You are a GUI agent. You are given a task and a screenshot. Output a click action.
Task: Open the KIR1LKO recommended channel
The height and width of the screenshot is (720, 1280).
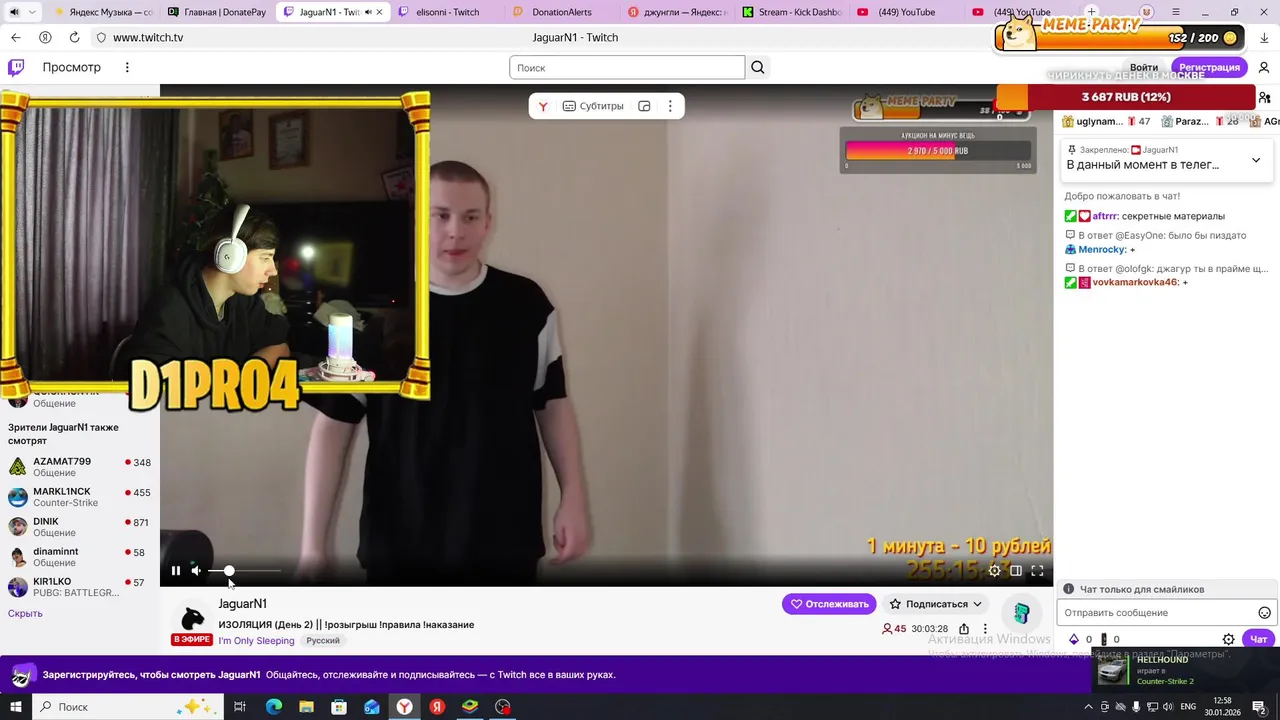(79, 587)
